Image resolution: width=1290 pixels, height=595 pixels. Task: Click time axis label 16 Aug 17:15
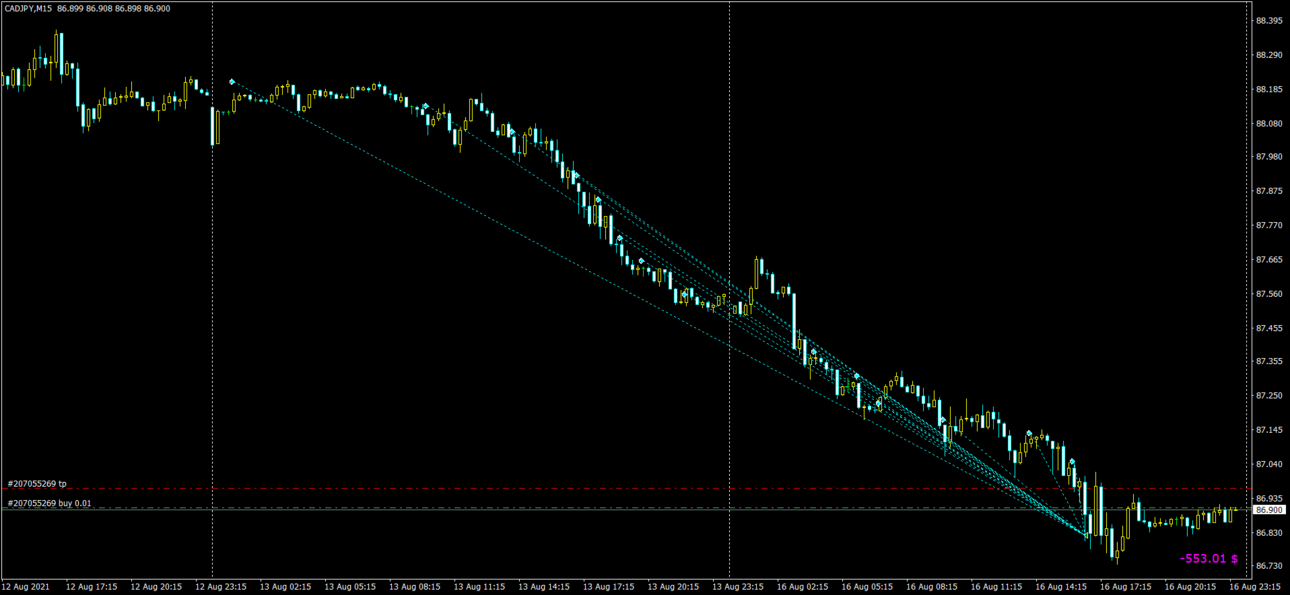(1125, 586)
